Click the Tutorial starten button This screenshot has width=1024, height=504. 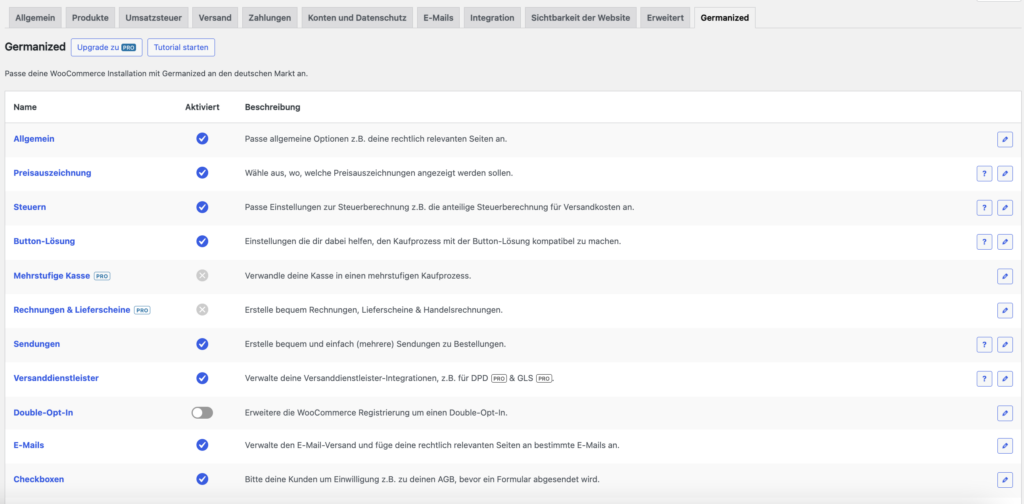pyautogui.click(x=181, y=48)
